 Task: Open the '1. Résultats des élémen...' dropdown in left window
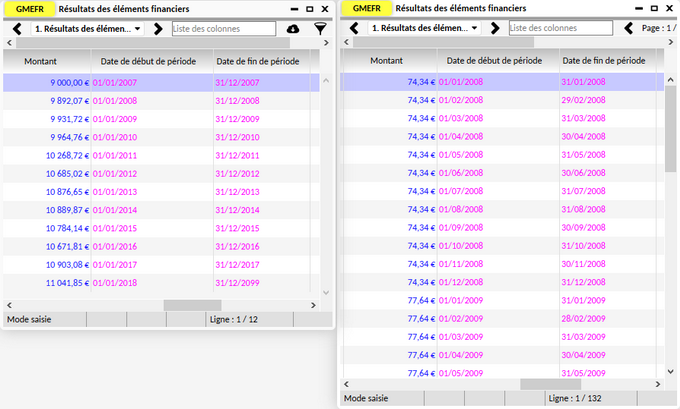(x=88, y=29)
